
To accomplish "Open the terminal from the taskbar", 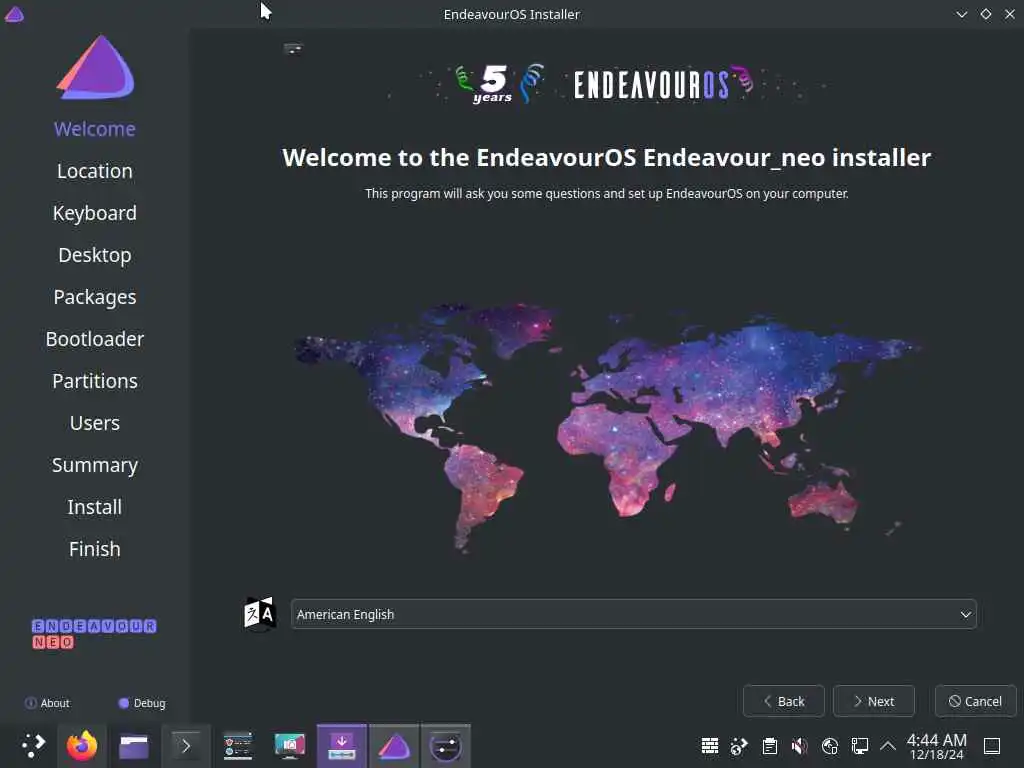I will click(x=185, y=746).
